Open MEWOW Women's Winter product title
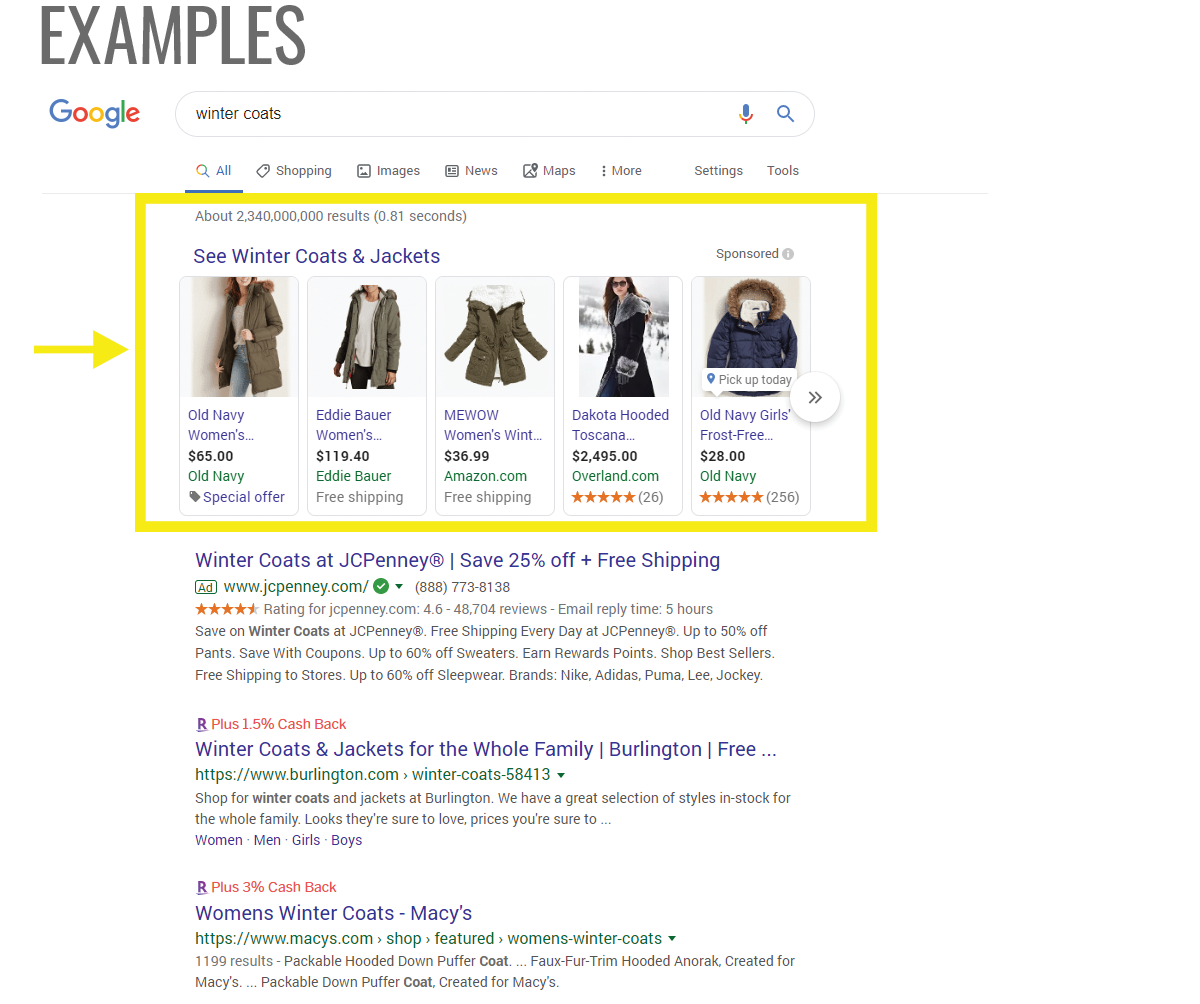Image resolution: width=1200 pixels, height=1004 pixels. click(x=493, y=425)
